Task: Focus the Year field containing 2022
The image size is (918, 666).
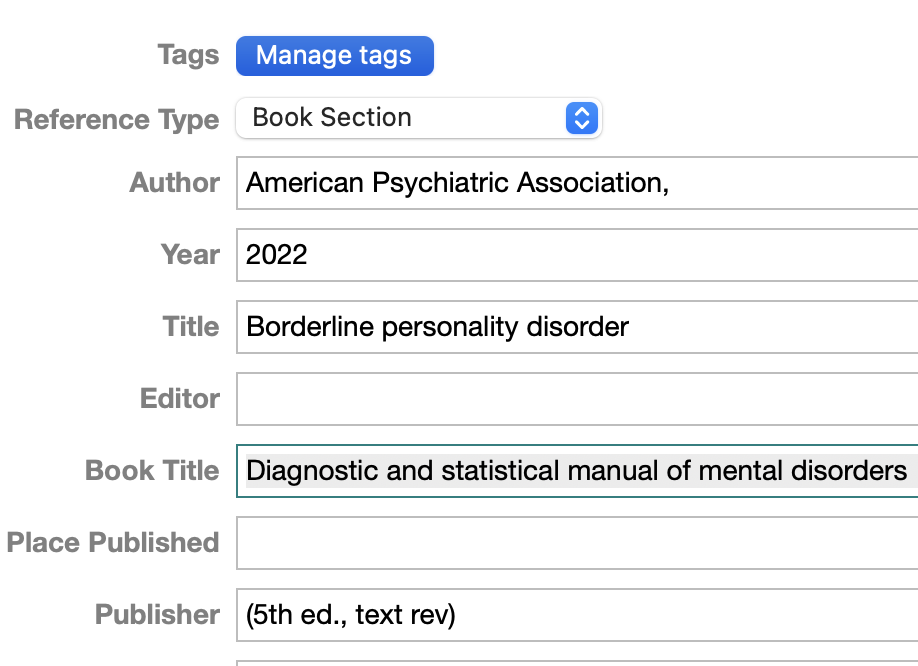Action: pos(576,255)
